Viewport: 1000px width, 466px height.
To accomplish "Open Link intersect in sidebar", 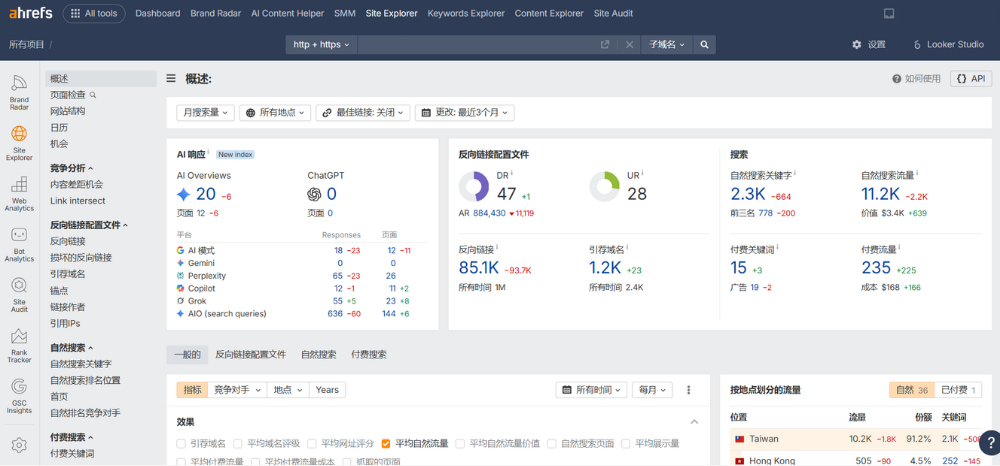I will coord(78,201).
